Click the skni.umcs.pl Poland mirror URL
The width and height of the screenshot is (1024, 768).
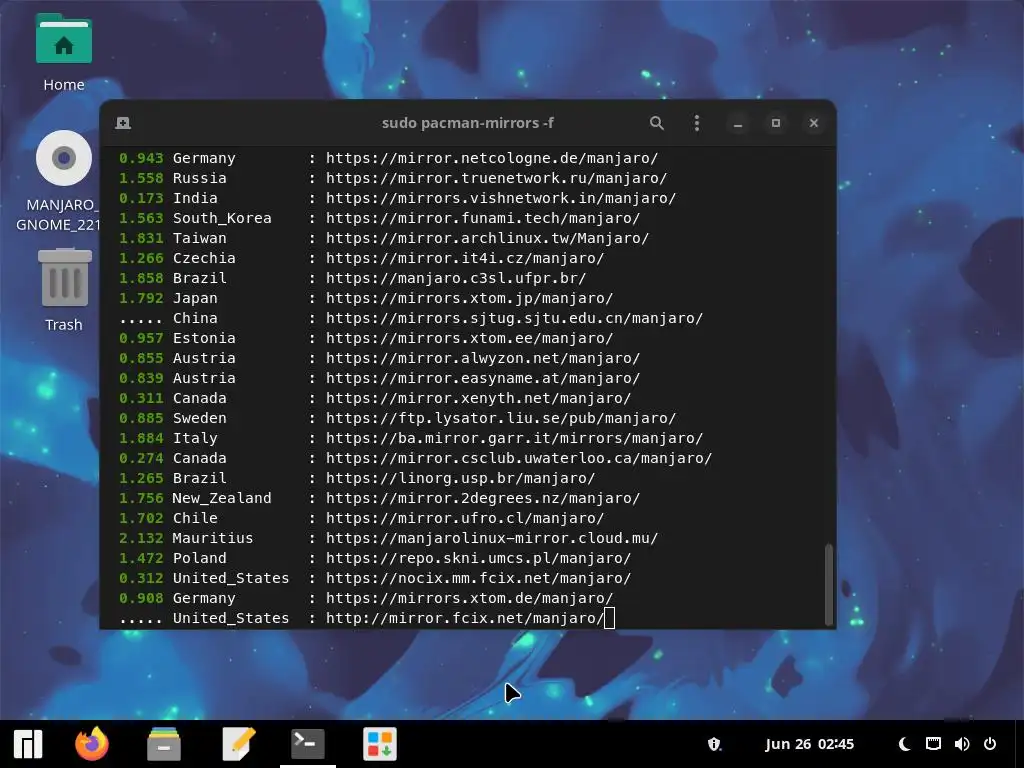(x=478, y=558)
